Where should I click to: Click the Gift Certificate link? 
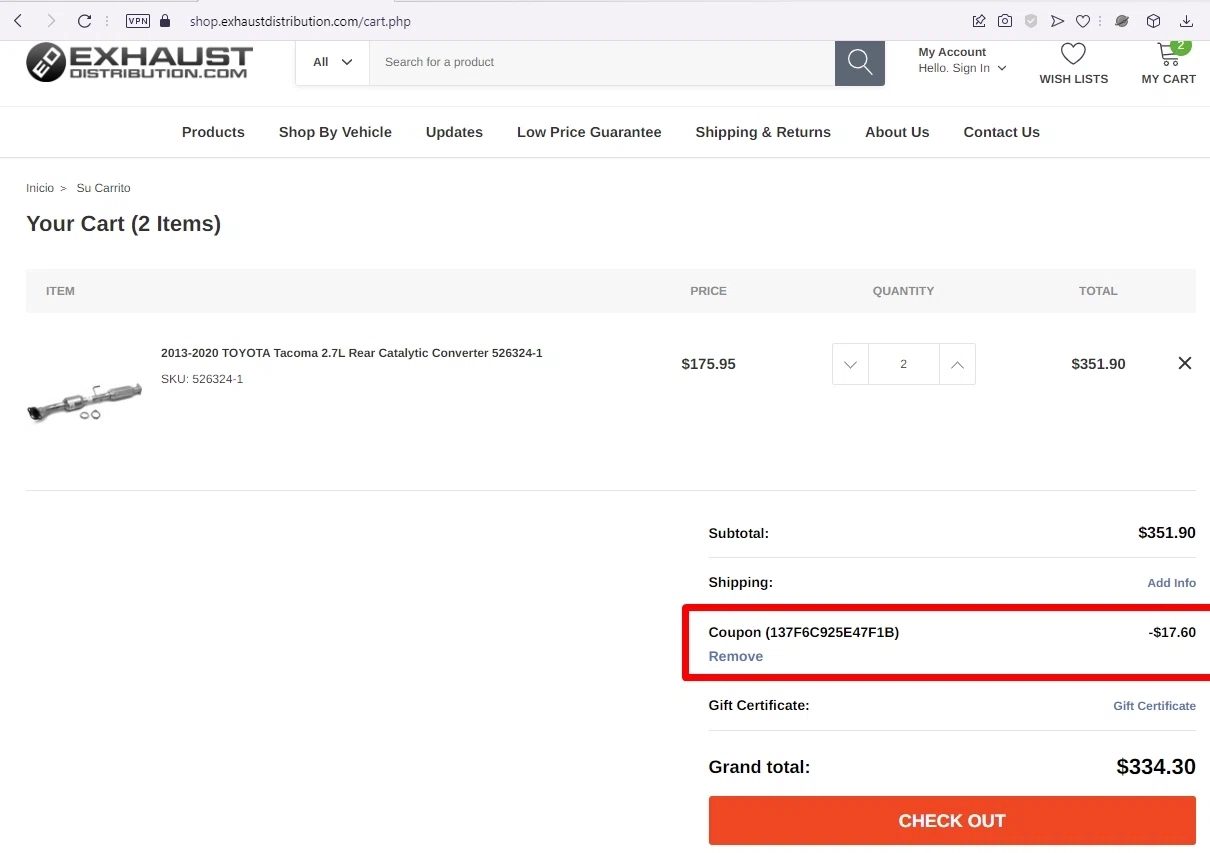tap(1154, 706)
